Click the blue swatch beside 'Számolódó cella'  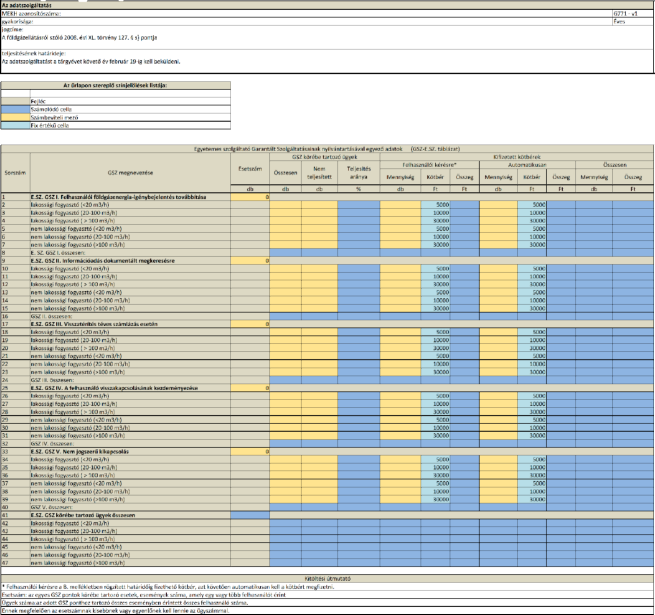[x=15, y=109]
